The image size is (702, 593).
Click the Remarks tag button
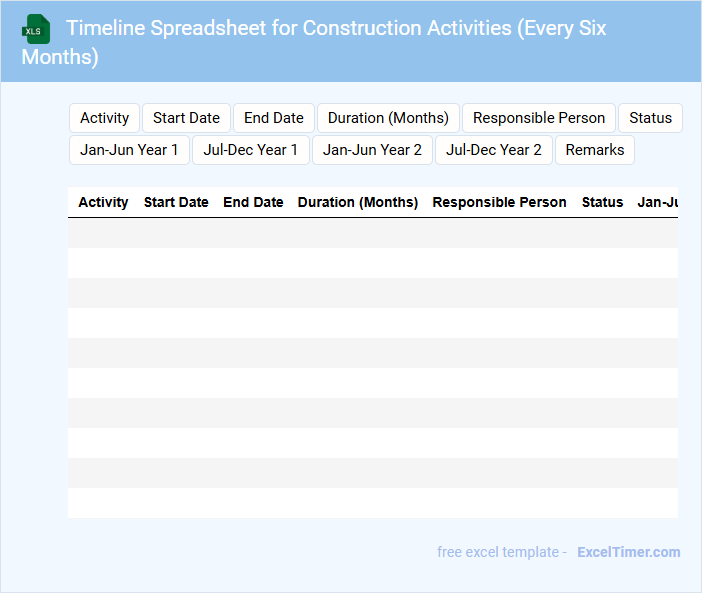click(595, 150)
